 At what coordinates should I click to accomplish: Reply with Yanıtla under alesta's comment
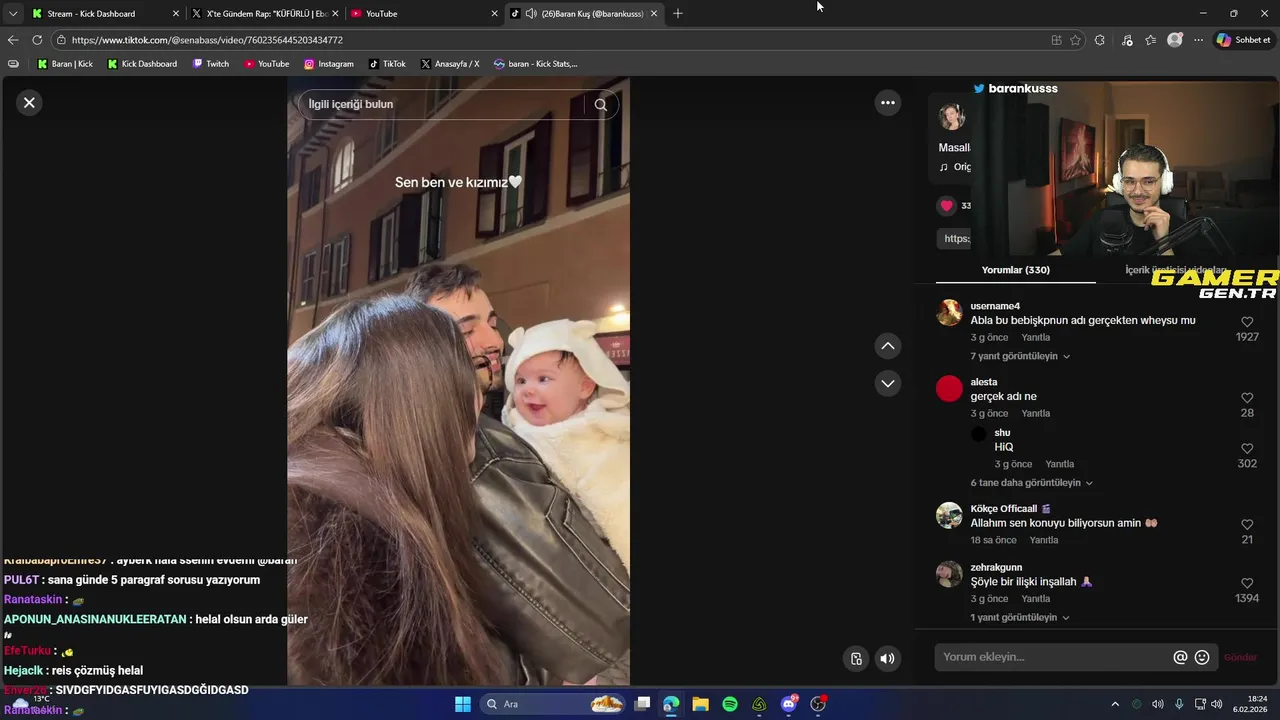pos(1035,413)
